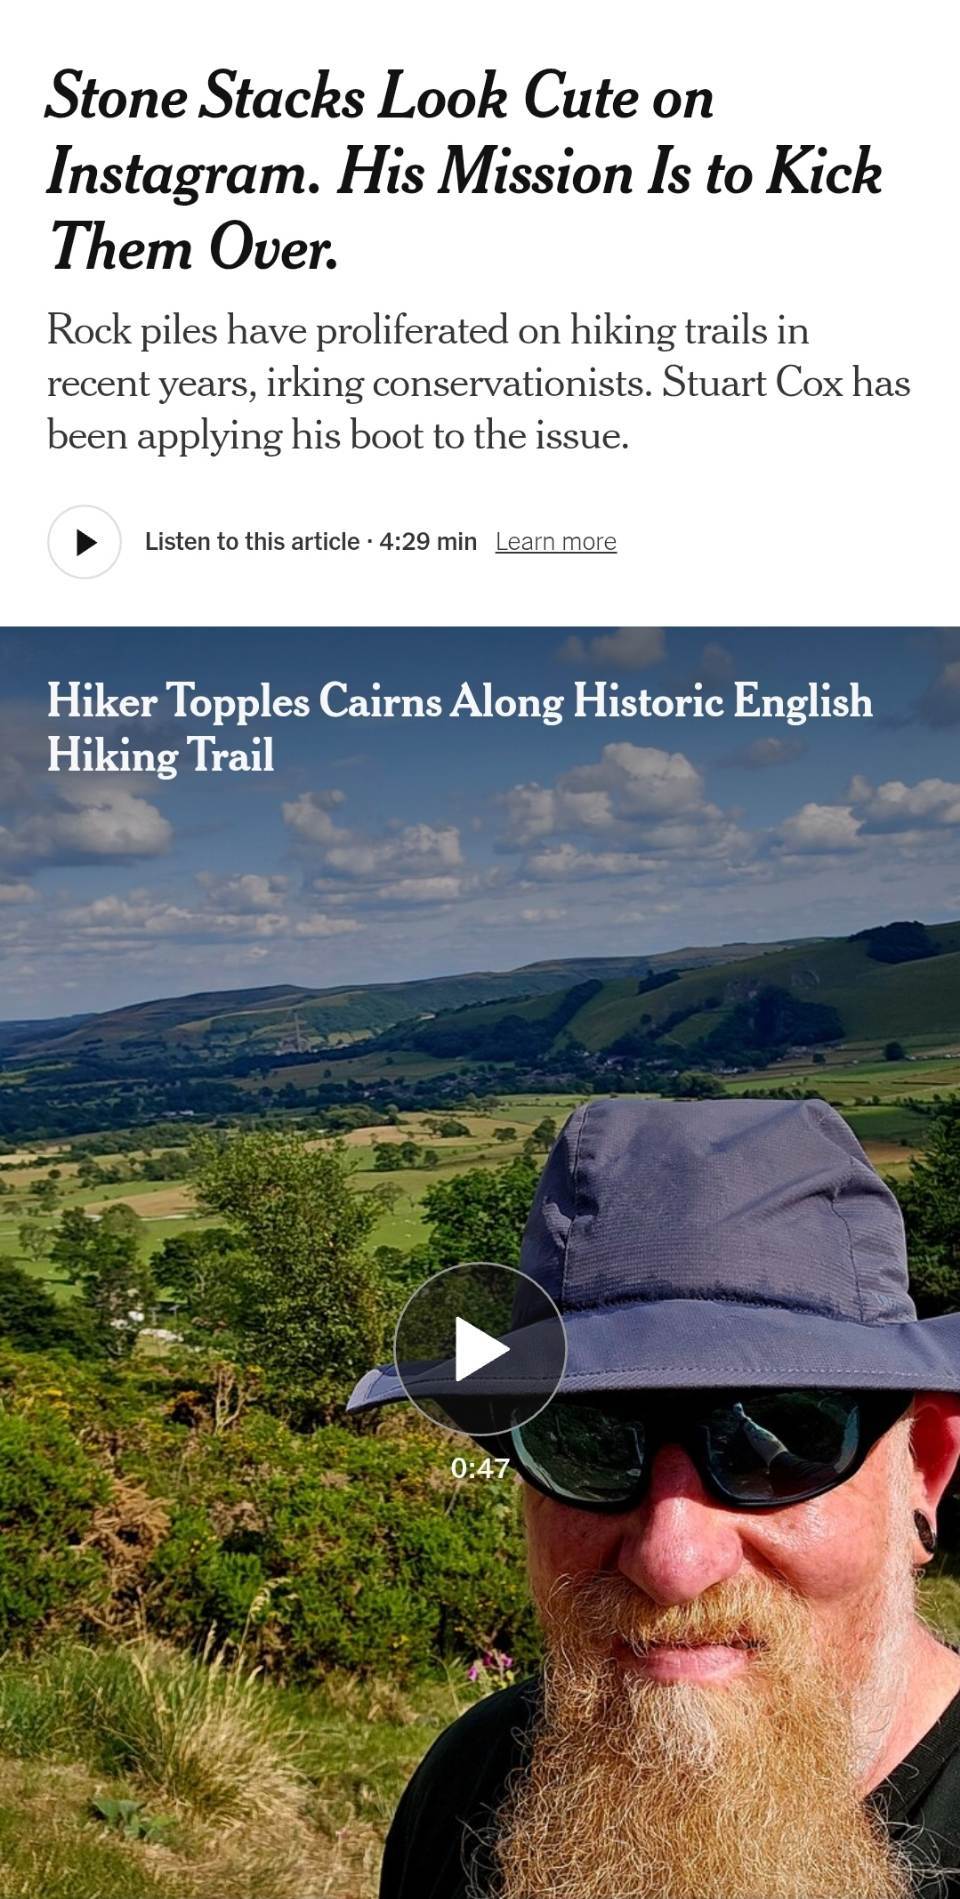
Task: Click the summary paragraph mentioning Stuart Cox
Action: pyautogui.click(x=478, y=383)
